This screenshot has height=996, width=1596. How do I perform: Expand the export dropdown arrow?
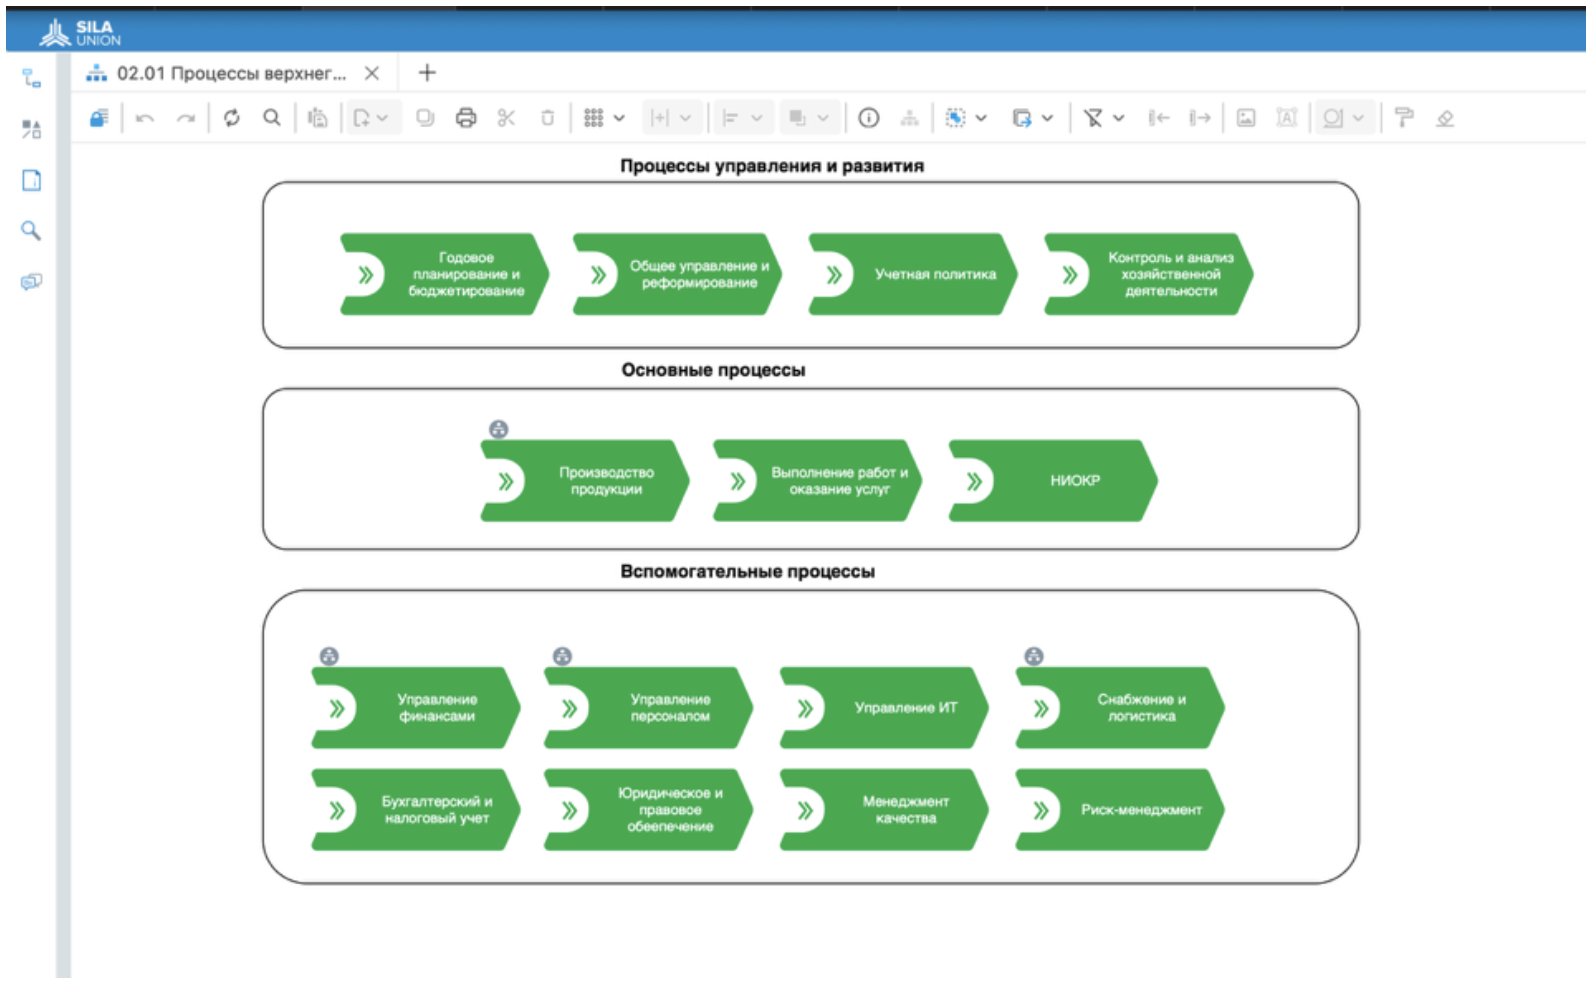(x=1047, y=118)
